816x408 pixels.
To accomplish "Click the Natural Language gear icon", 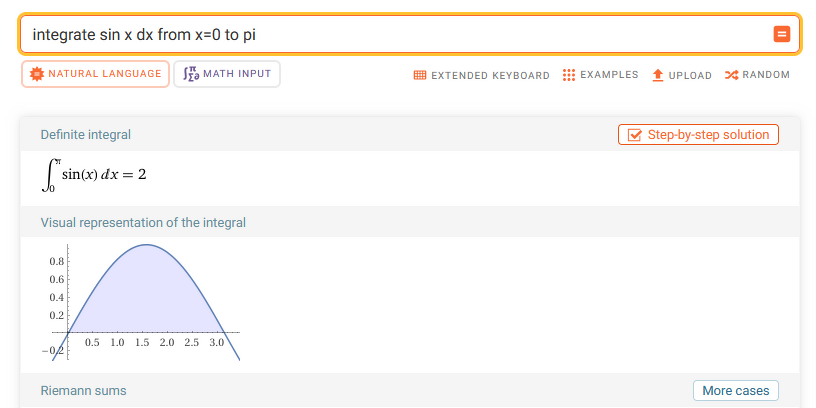I will 37,74.
